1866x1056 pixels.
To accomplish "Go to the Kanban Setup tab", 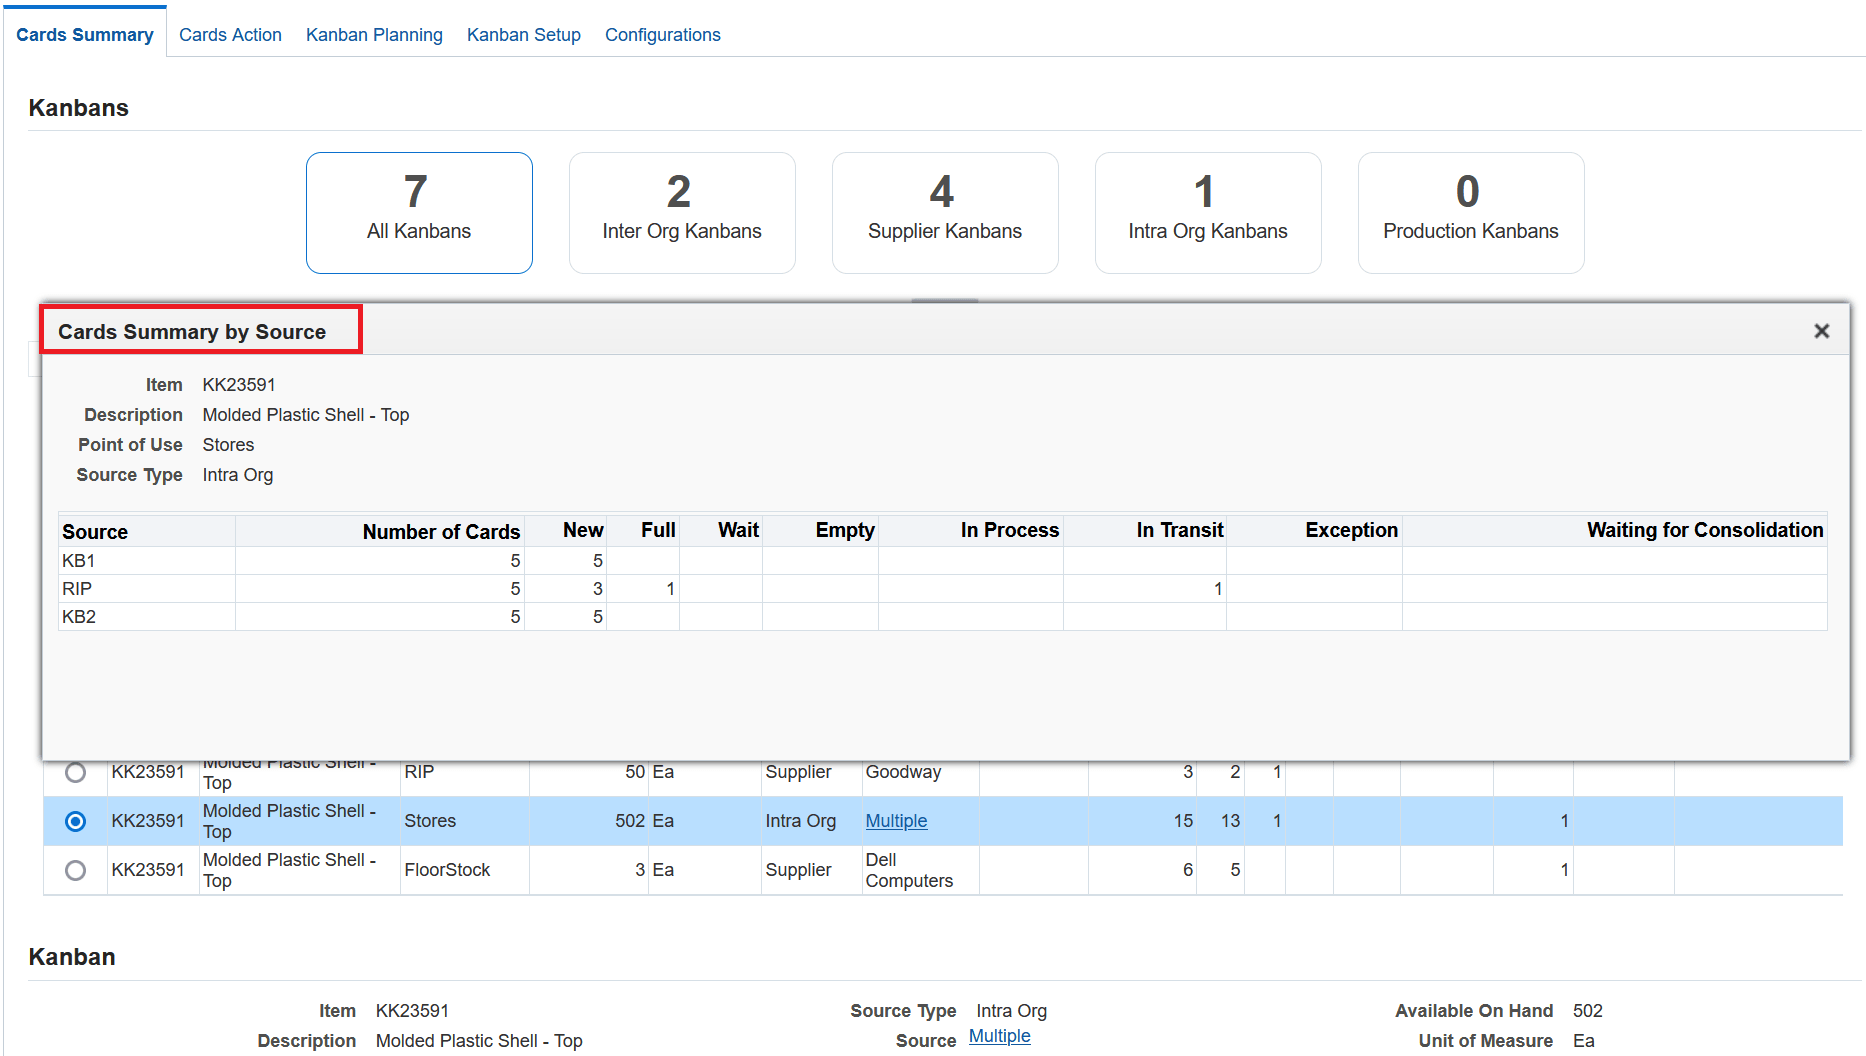I will [523, 35].
